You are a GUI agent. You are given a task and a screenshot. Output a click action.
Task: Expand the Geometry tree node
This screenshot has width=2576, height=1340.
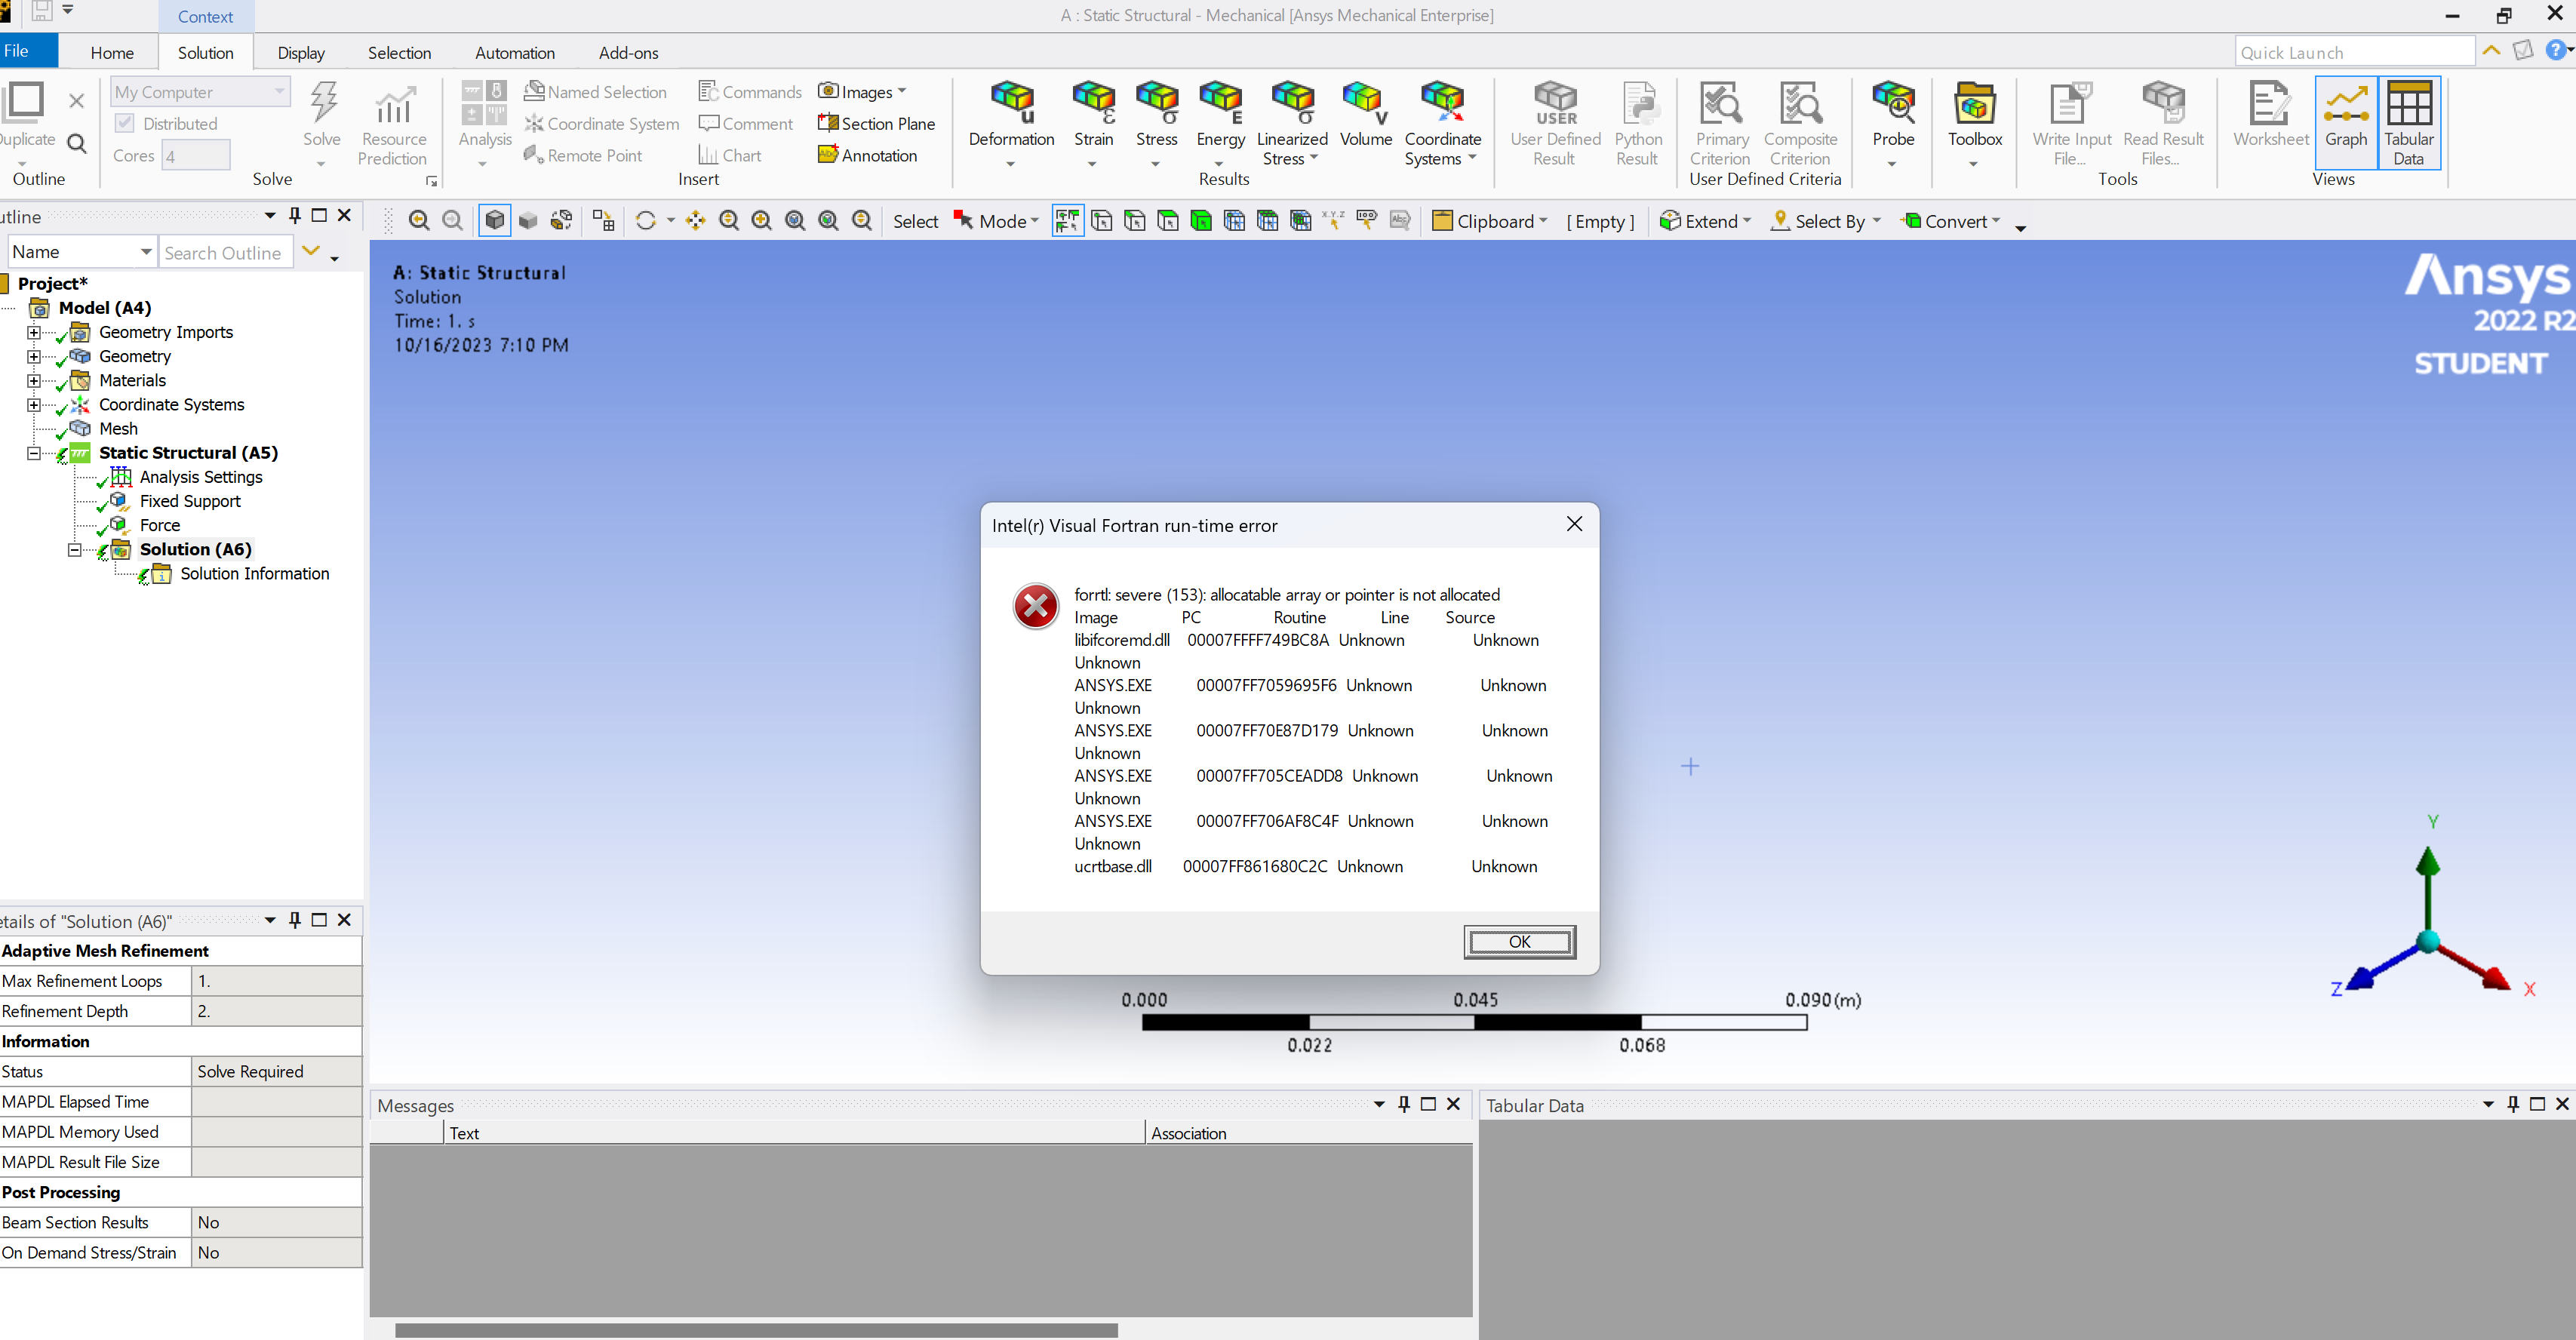tap(33, 356)
